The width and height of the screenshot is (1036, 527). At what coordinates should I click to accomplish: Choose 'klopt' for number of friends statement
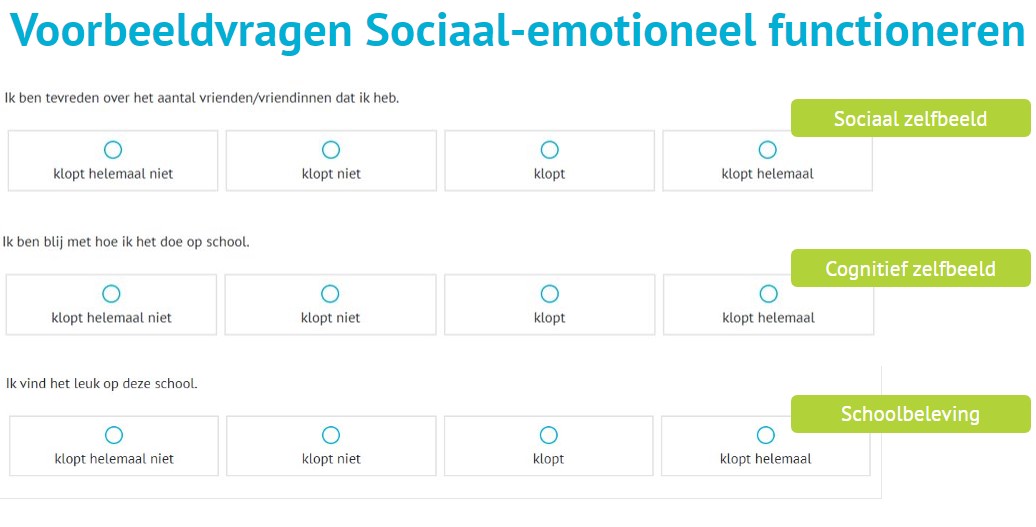pos(549,150)
